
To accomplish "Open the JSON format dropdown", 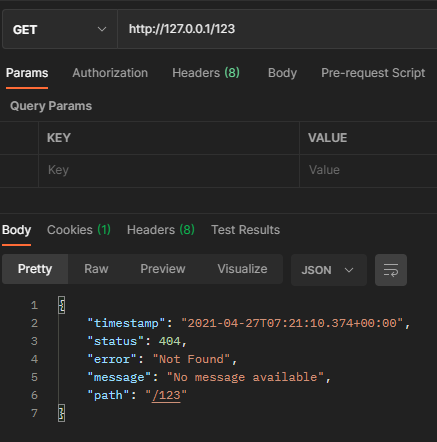I will [329, 270].
